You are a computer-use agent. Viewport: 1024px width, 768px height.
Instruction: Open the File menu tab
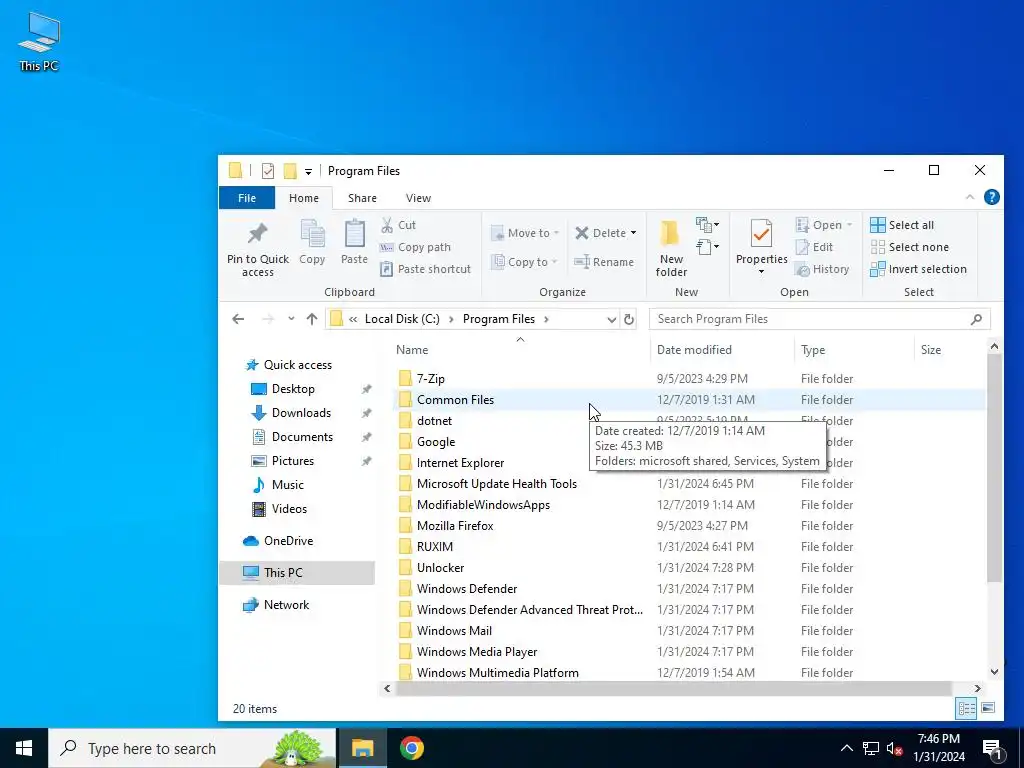247,198
